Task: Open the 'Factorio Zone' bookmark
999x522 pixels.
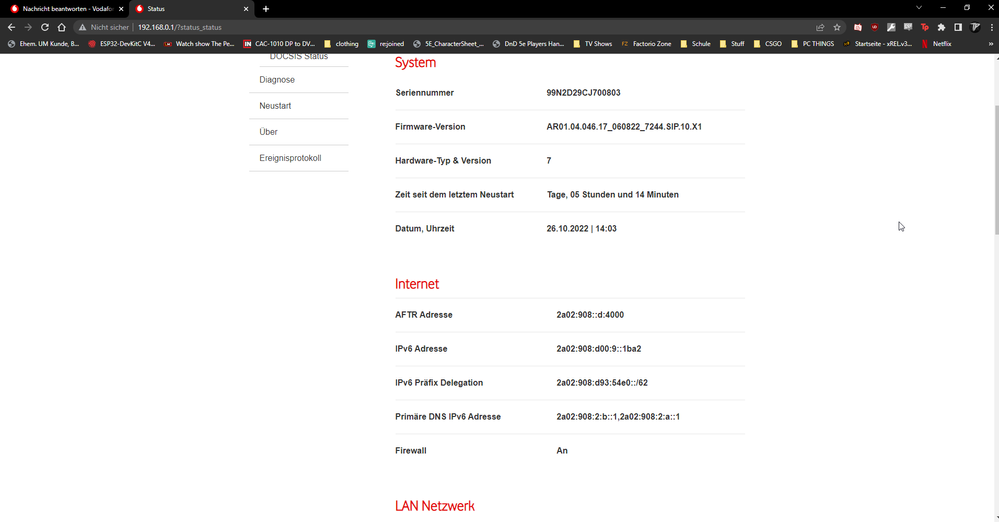Action: pos(645,44)
